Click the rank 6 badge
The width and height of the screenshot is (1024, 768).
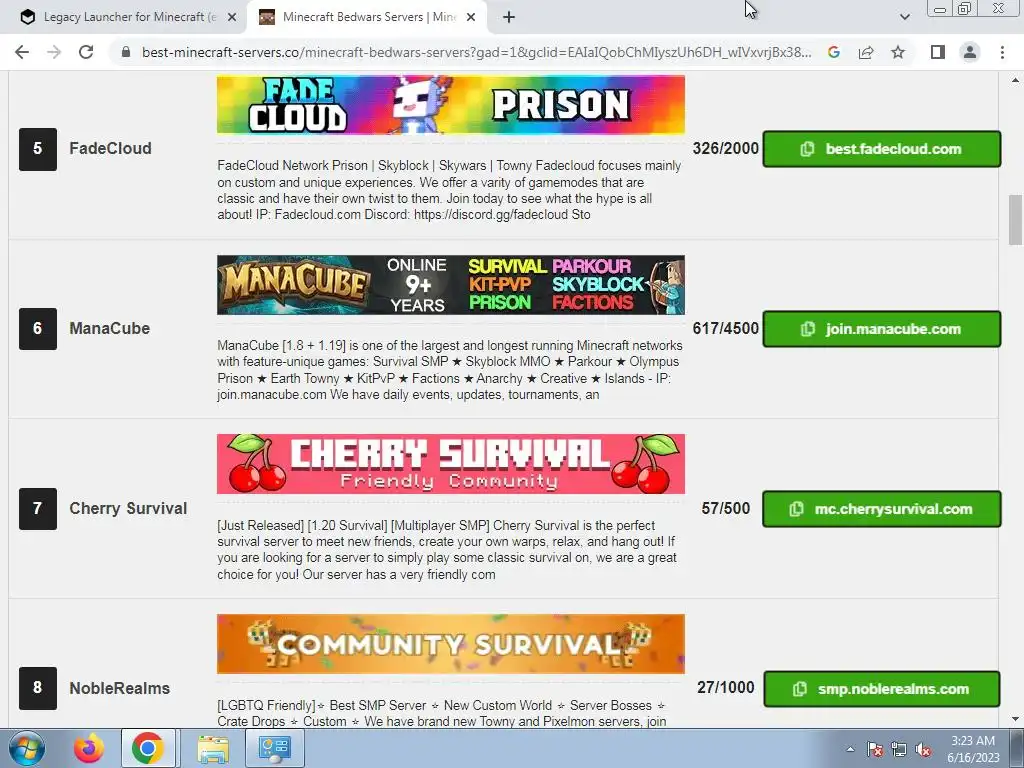38,328
